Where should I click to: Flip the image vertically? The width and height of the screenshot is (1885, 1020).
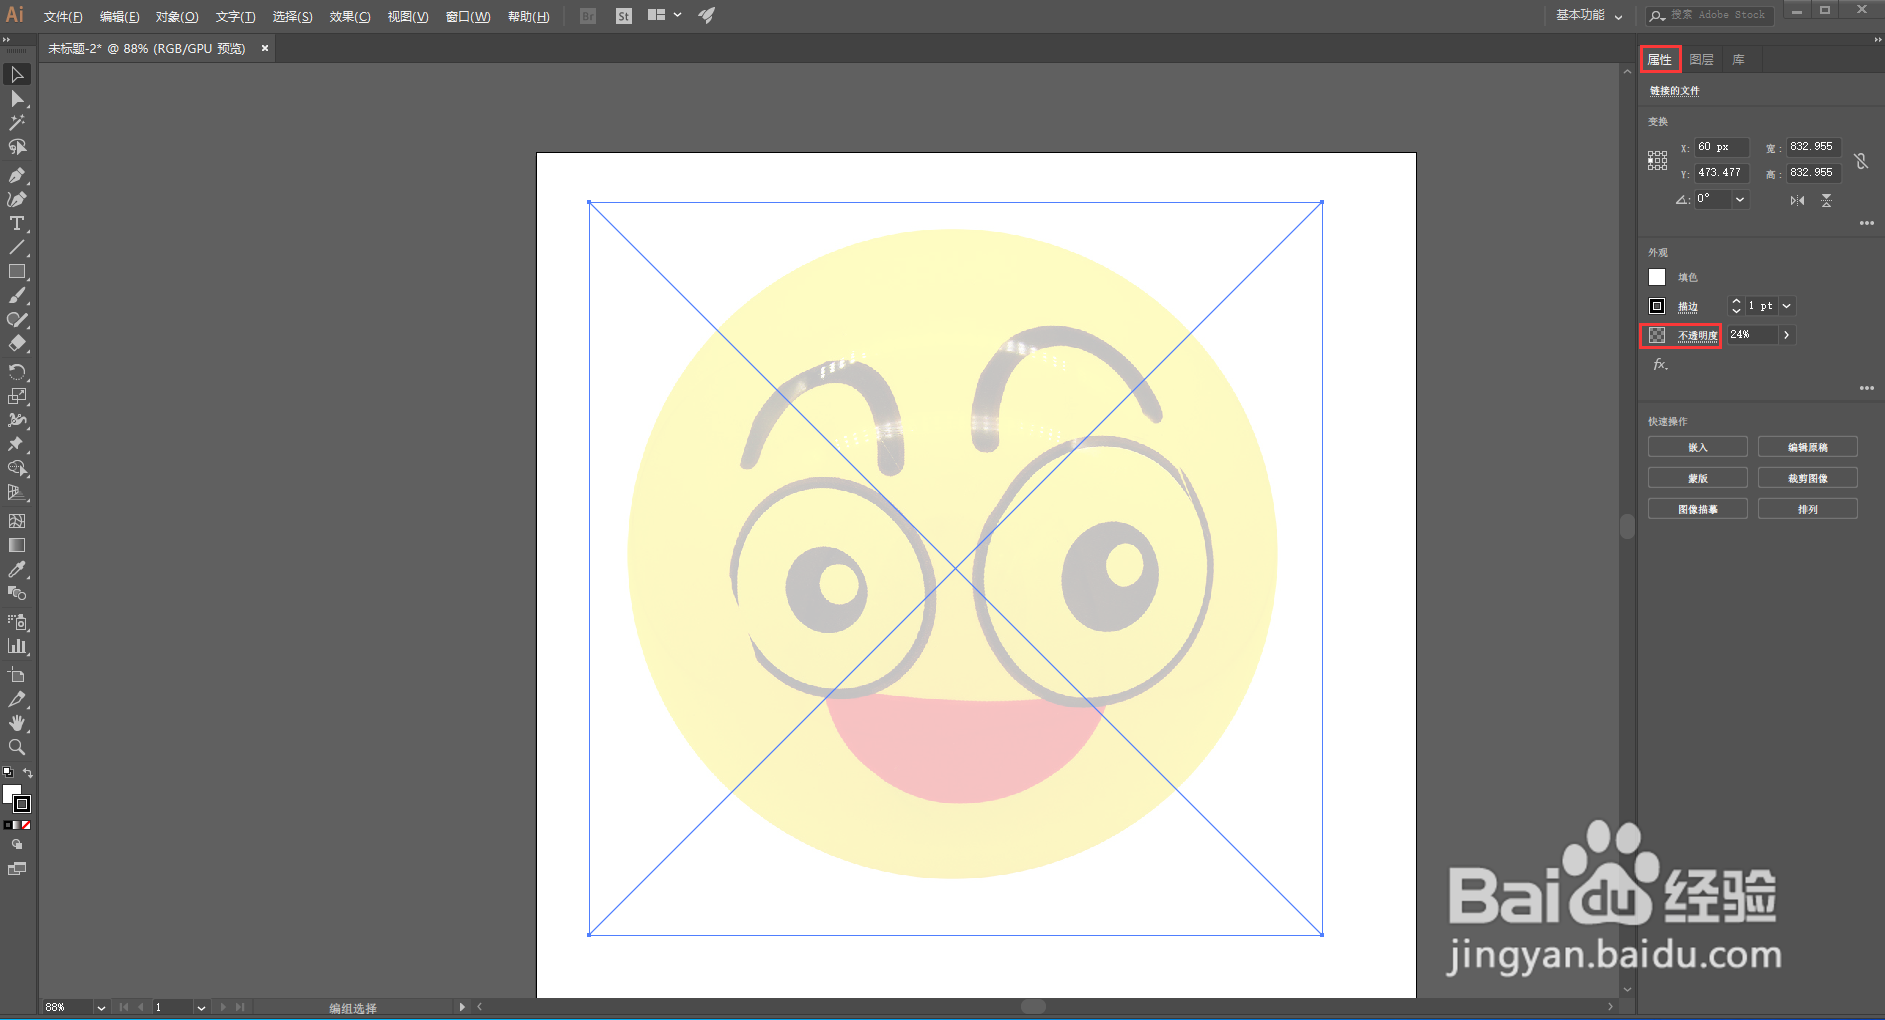pyautogui.click(x=1826, y=201)
